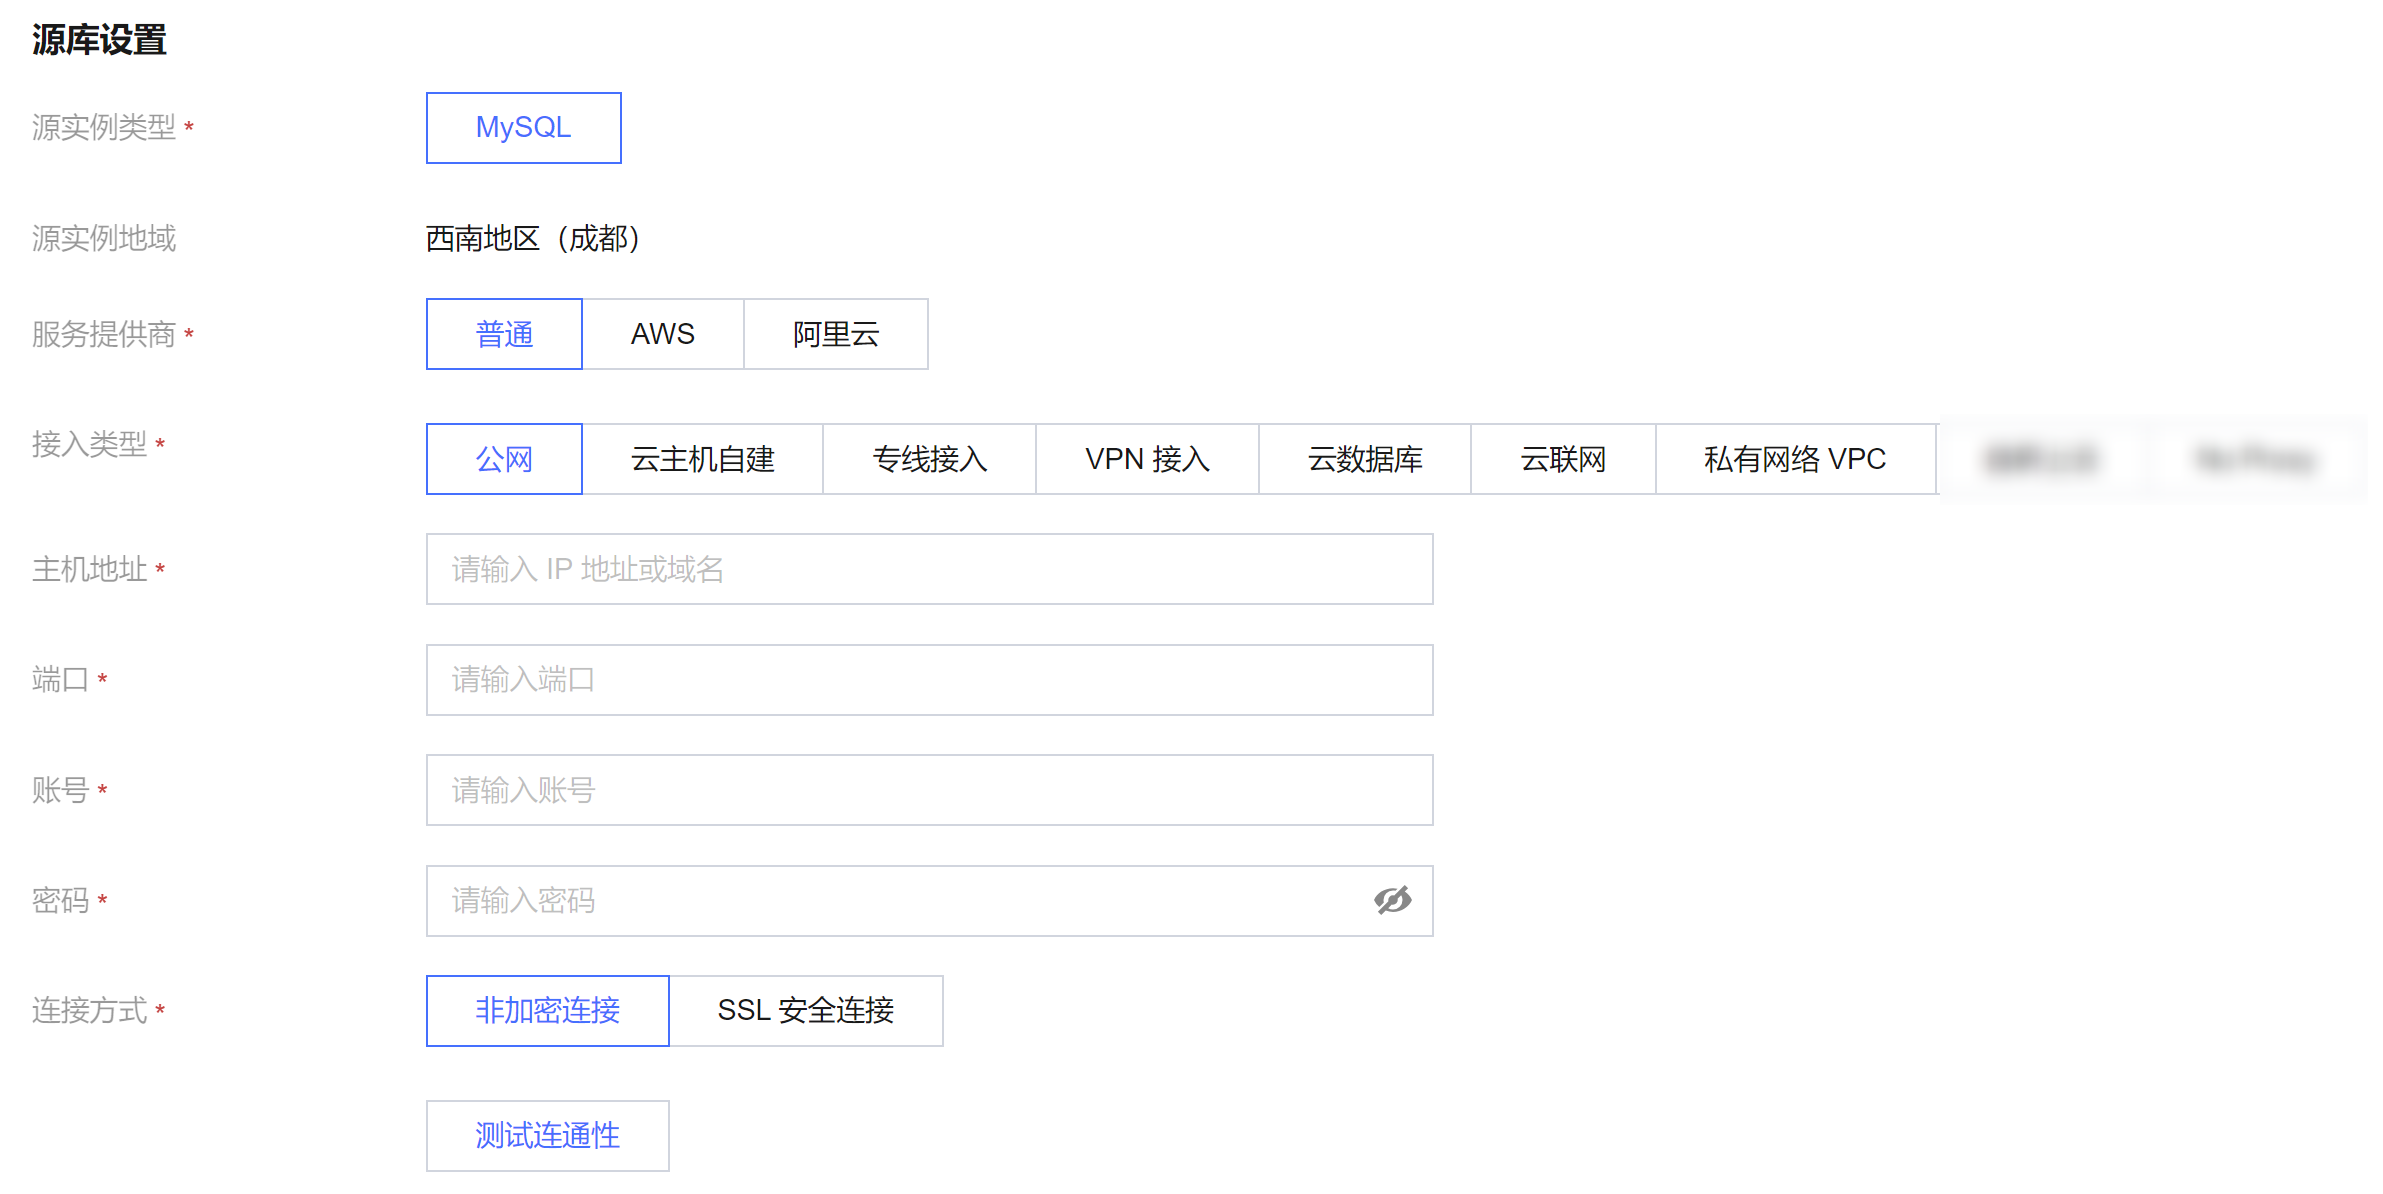Choose AWS as the service provider
This screenshot has width=2383, height=1194.
663,334
